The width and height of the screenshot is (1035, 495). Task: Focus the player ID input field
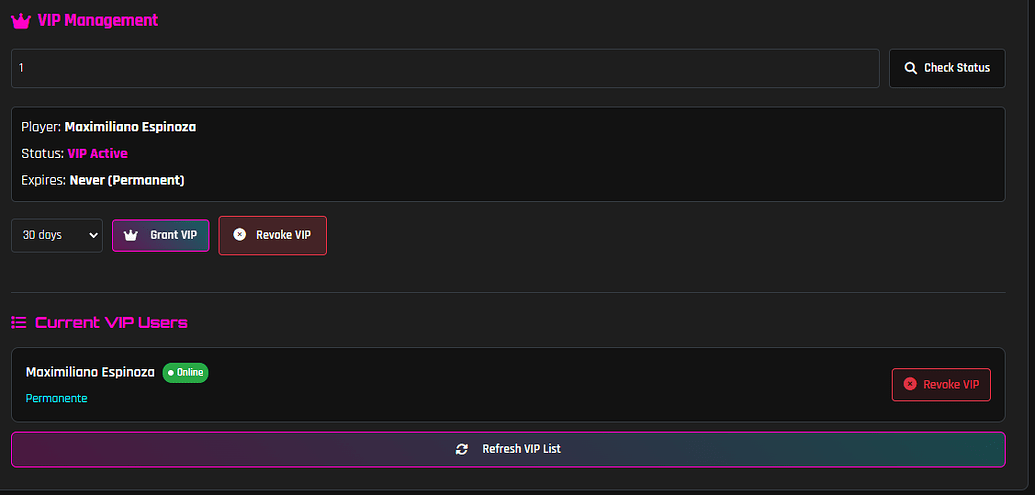coord(445,68)
